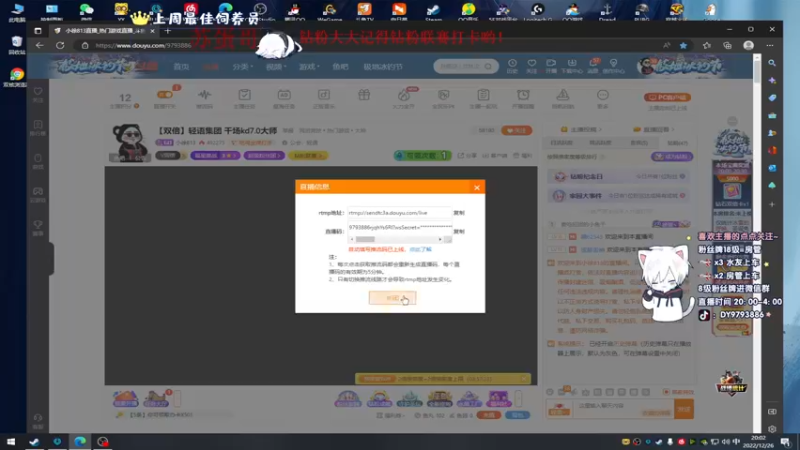Expand the 游戏 dropdown menu
Screen dimensions: 800x450
309,67
